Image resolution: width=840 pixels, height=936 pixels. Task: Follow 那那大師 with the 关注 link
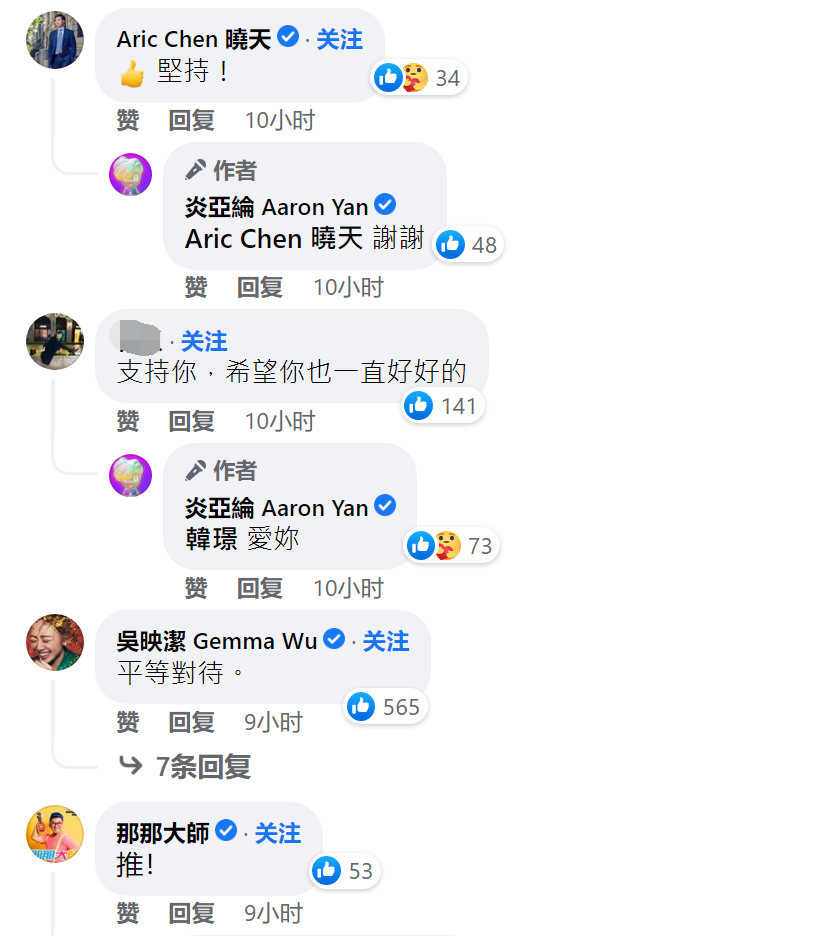(x=278, y=833)
